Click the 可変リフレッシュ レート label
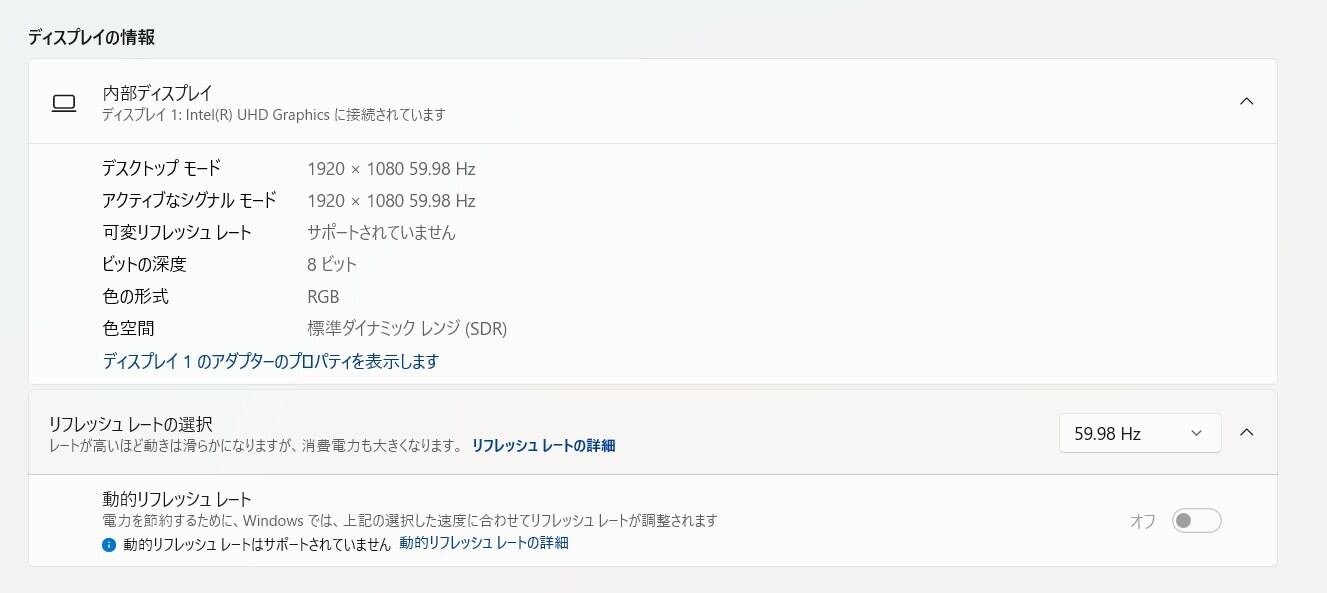This screenshot has width=1327, height=593. (177, 232)
